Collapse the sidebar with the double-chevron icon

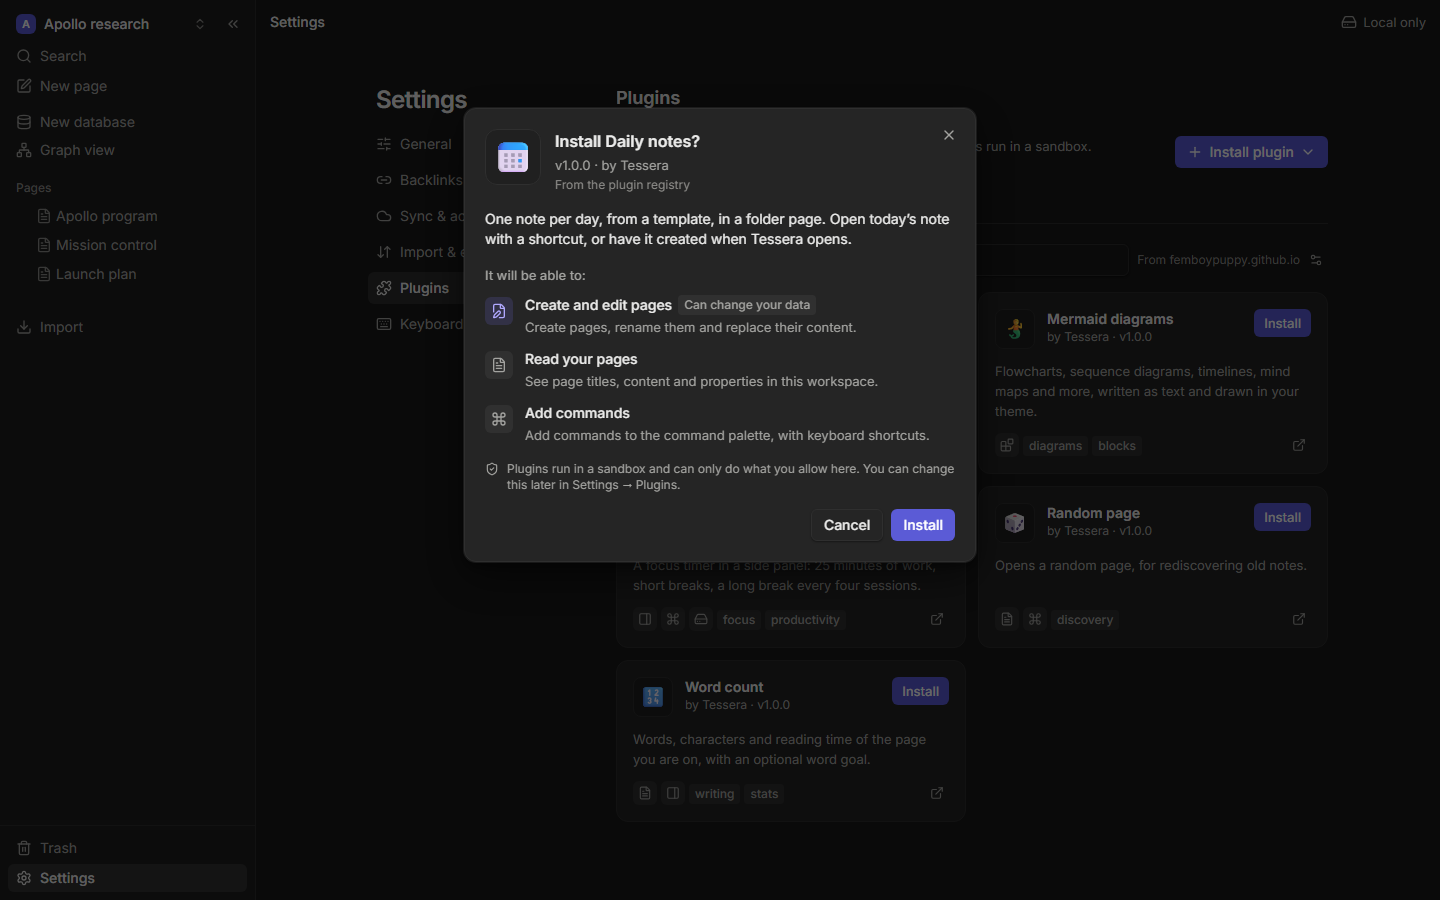(233, 24)
